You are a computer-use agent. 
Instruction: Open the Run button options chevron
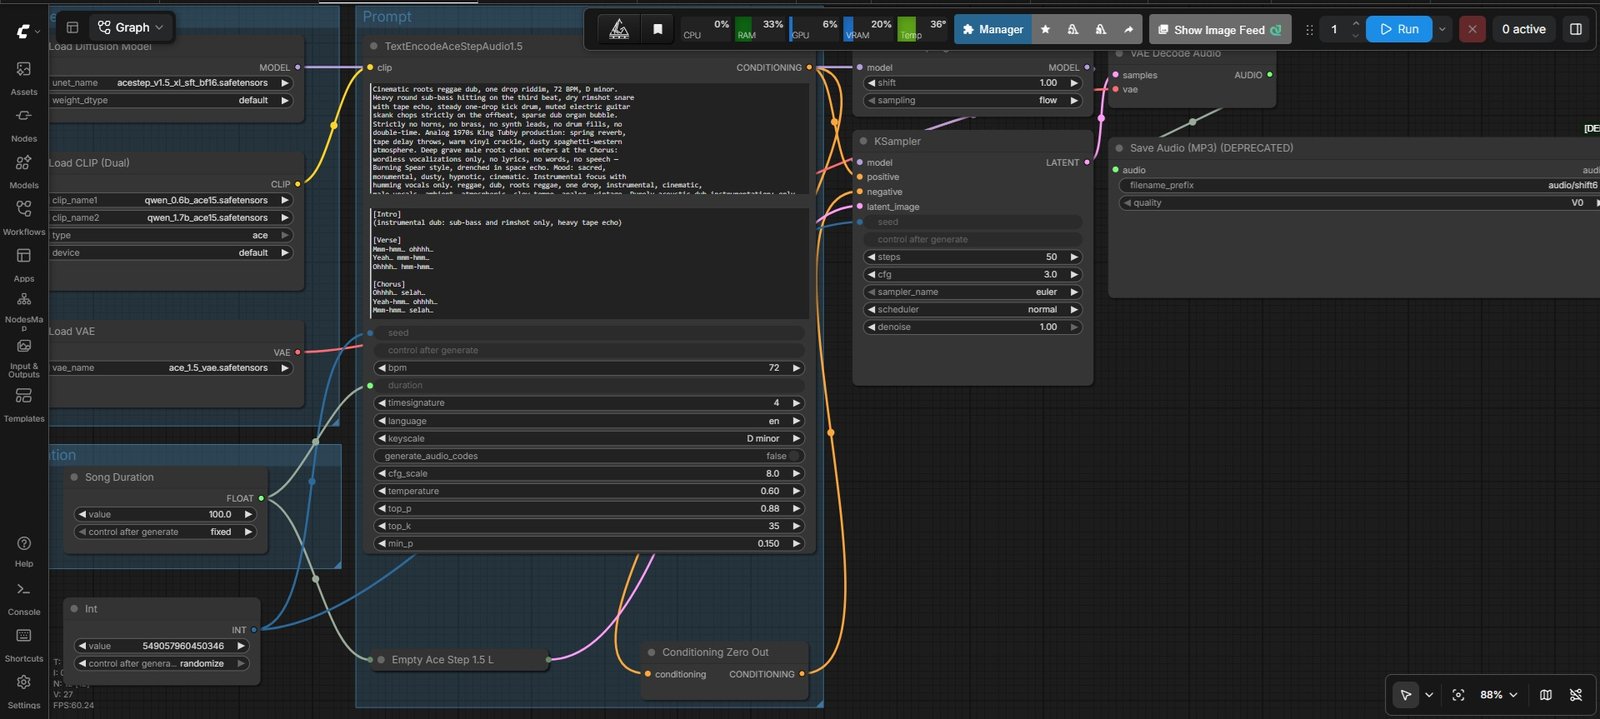[x=1442, y=29]
